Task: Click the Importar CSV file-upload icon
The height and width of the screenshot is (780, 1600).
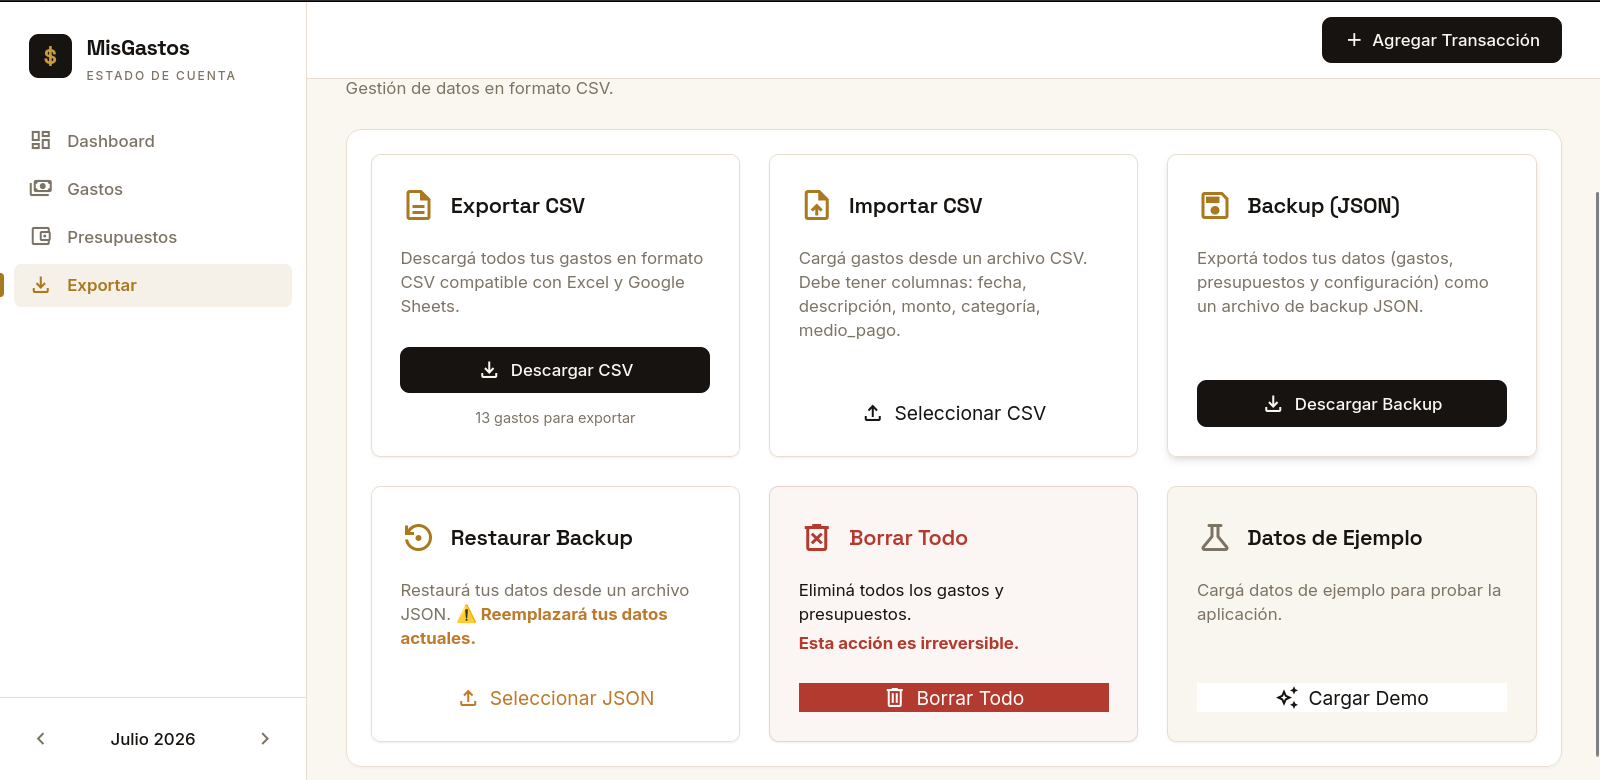Action: [x=817, y=205]
